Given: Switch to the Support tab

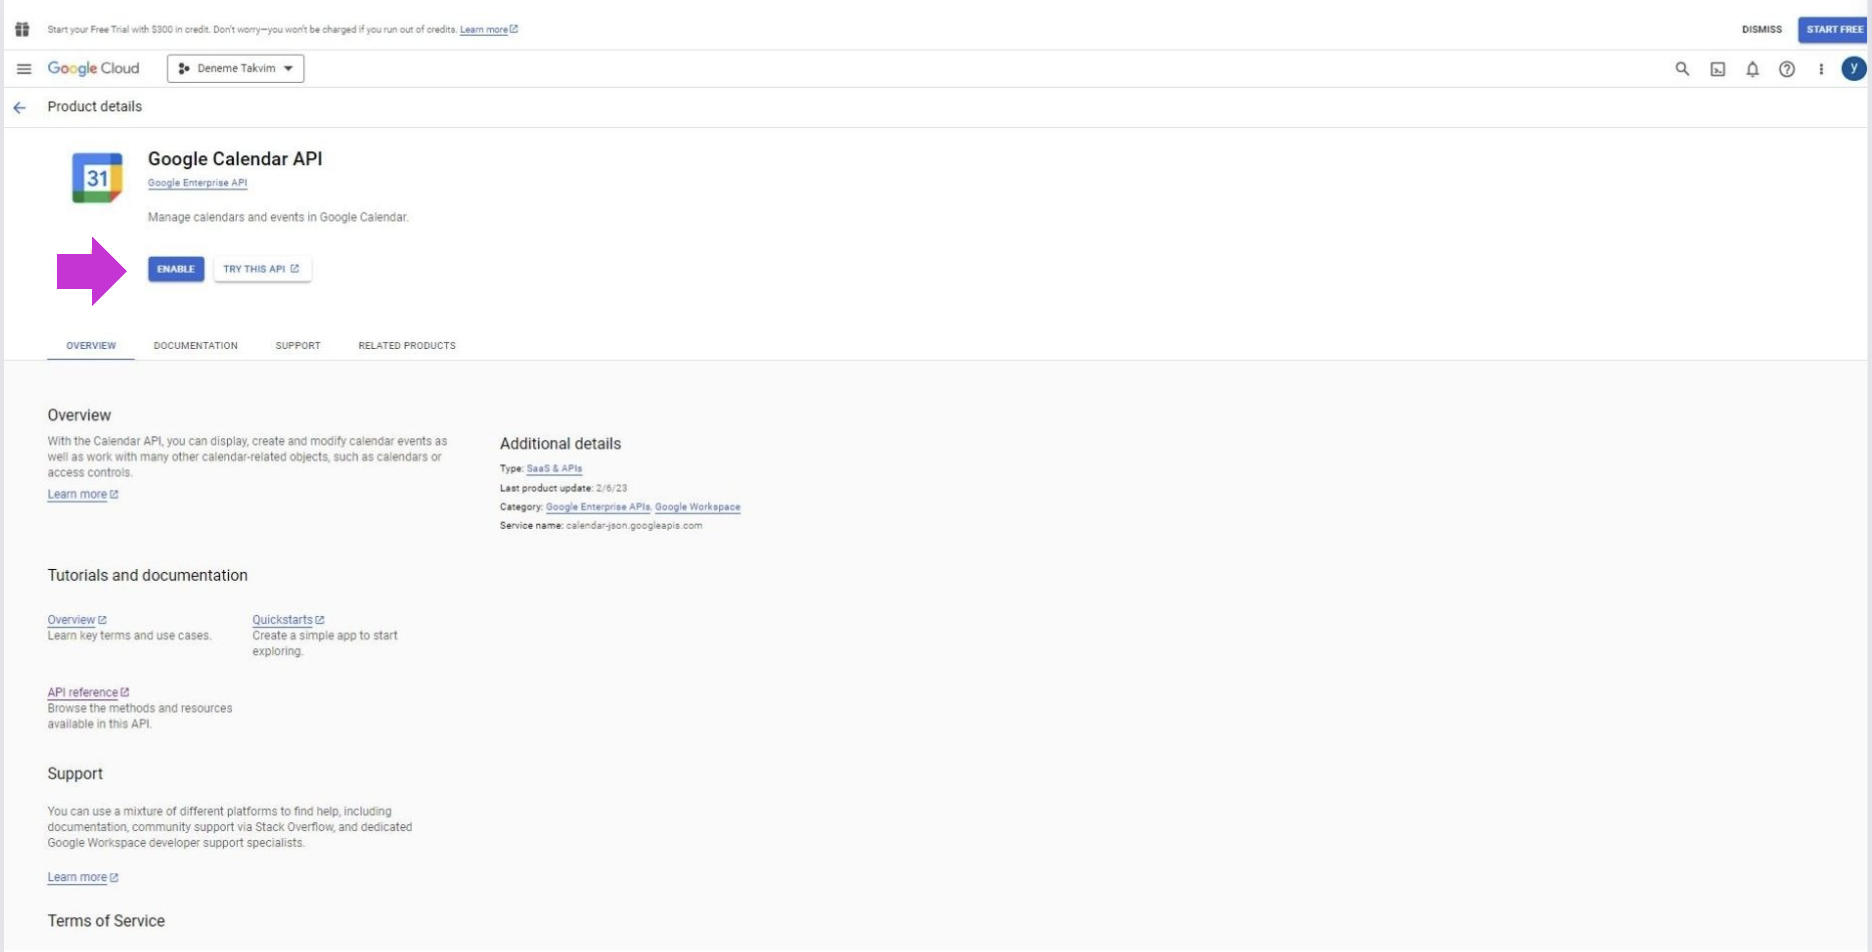Looking at the screenshot, I should point(298,345).
